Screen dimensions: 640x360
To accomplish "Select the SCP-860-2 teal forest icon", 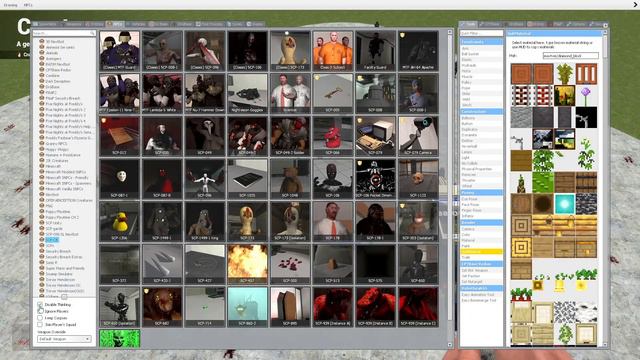I will (247, 307).
